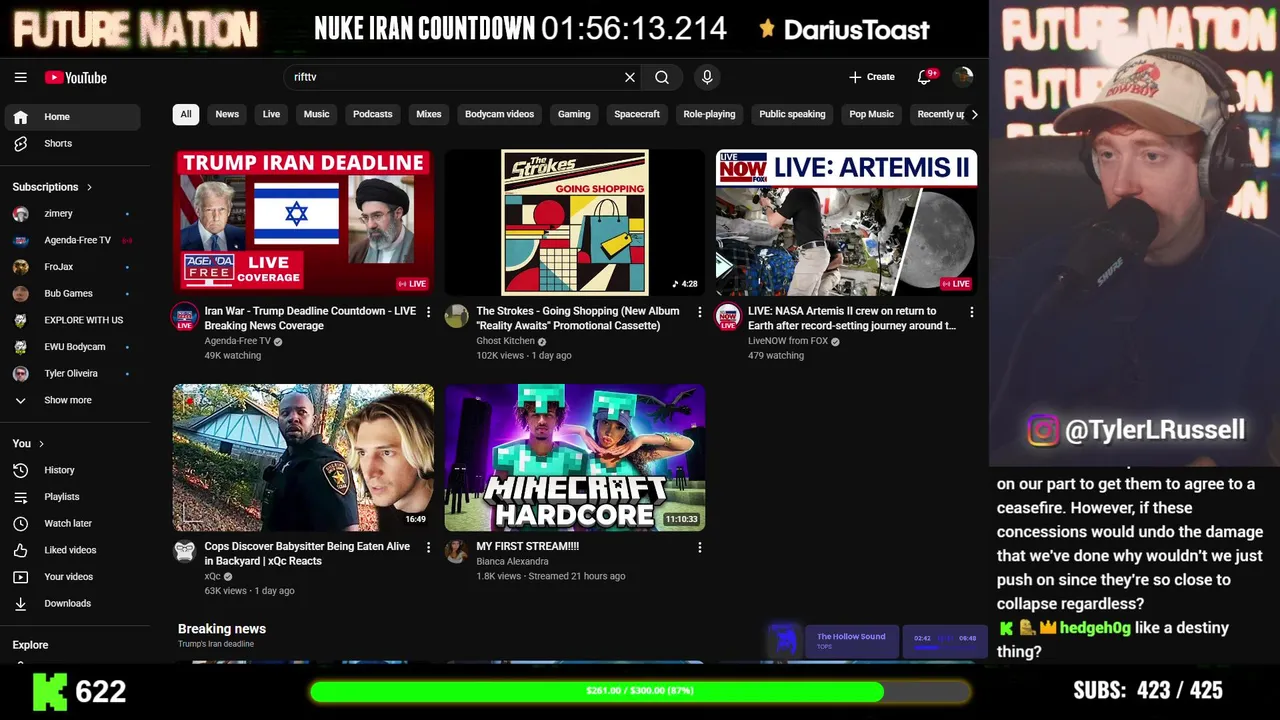Open the EXPLORE WITH US subscription
1280x720 pixels.
[72, 320]
